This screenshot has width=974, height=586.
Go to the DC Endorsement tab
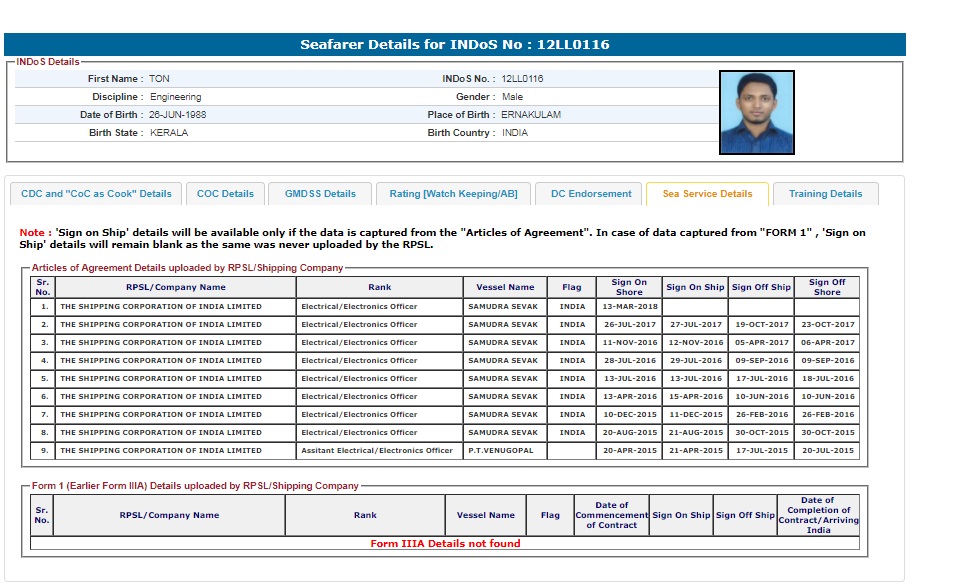tap(591, 194)
